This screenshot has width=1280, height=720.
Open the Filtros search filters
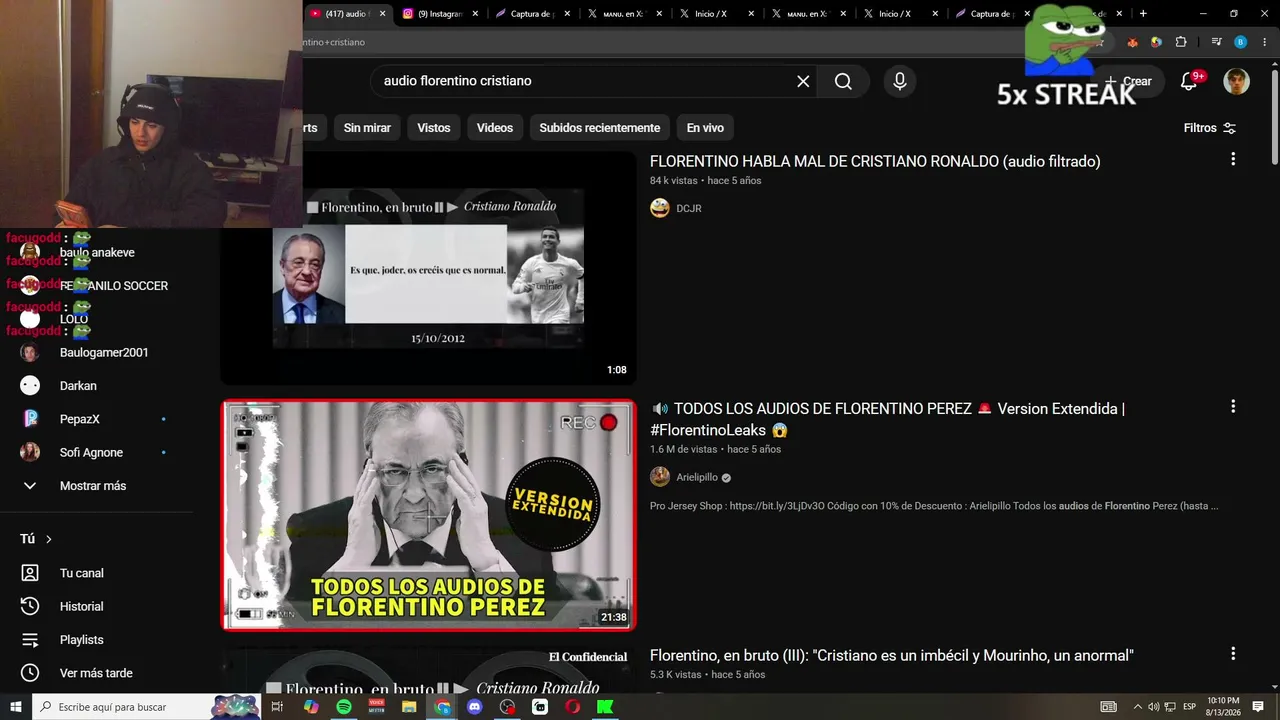(x=1210, y=128)
